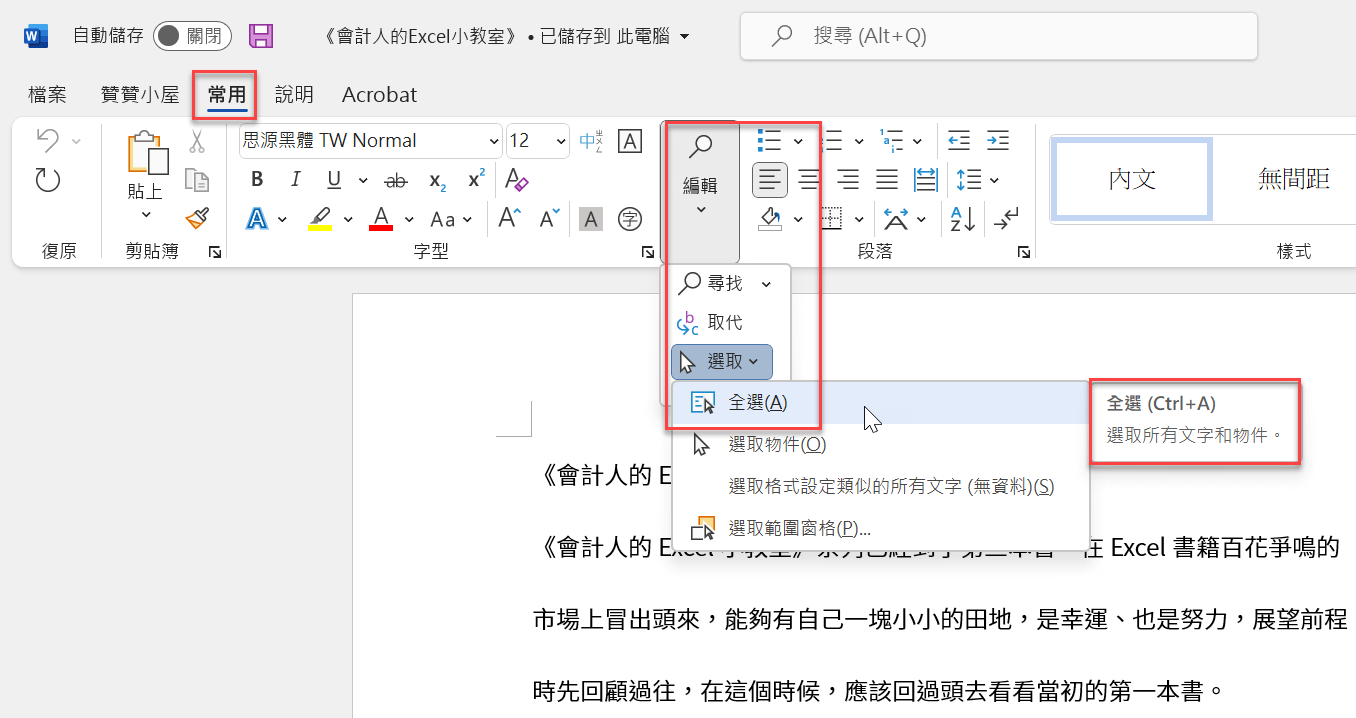This screenshot has width=1356, height=718.
Task: Apply the 無間距 style
Action: [x=1294, y=180]
